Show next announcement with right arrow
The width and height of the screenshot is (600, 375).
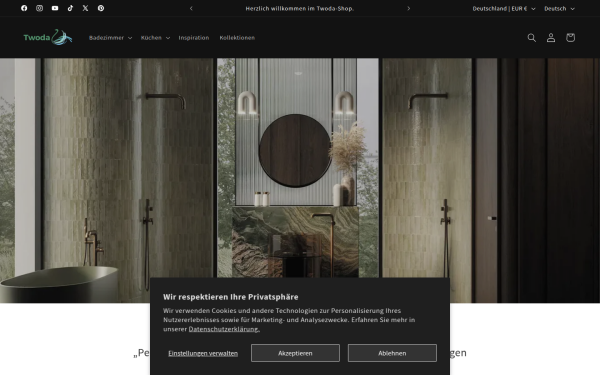409,8
